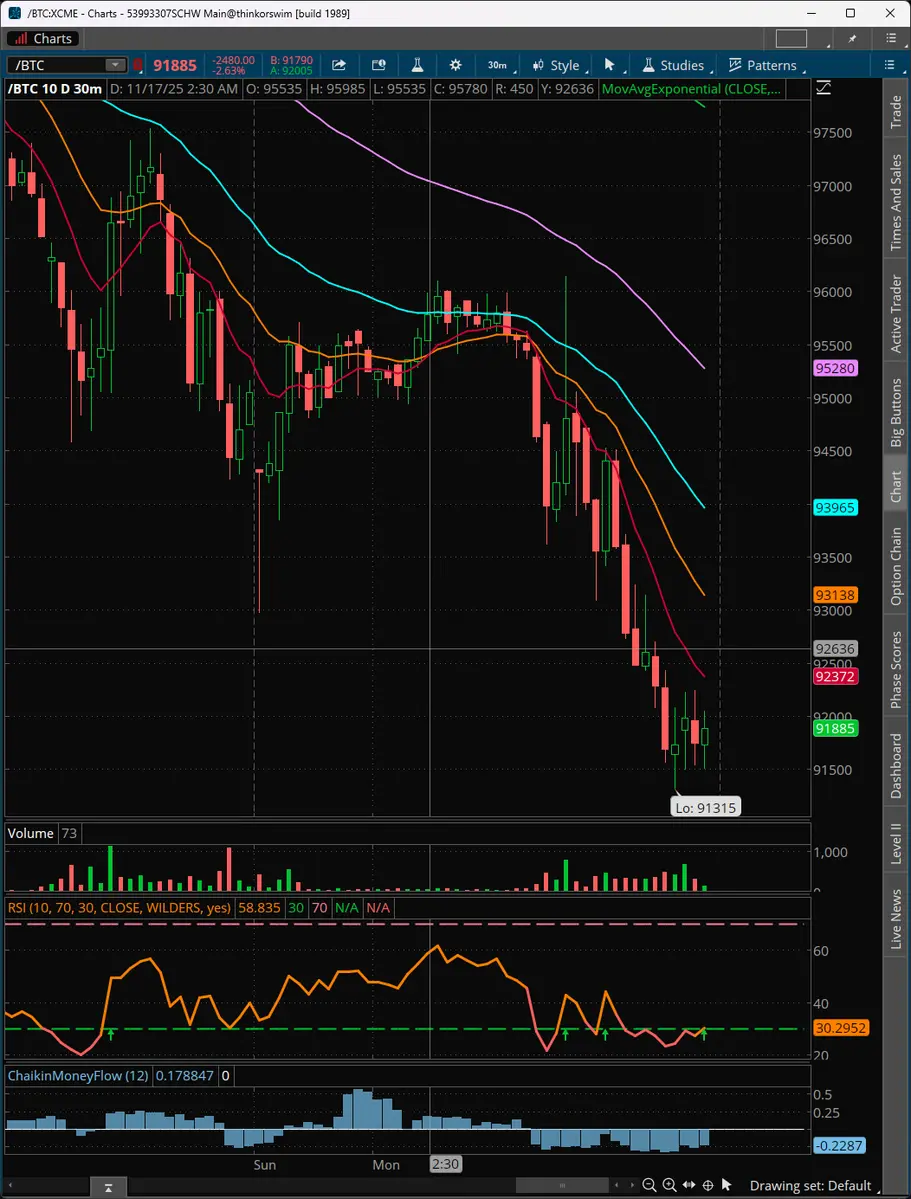The height and width of the screenshot is (1199, 911).
Task: Select the bottom pointer cursor icon
Action: pyautogui.click(x=727, y=1185)
